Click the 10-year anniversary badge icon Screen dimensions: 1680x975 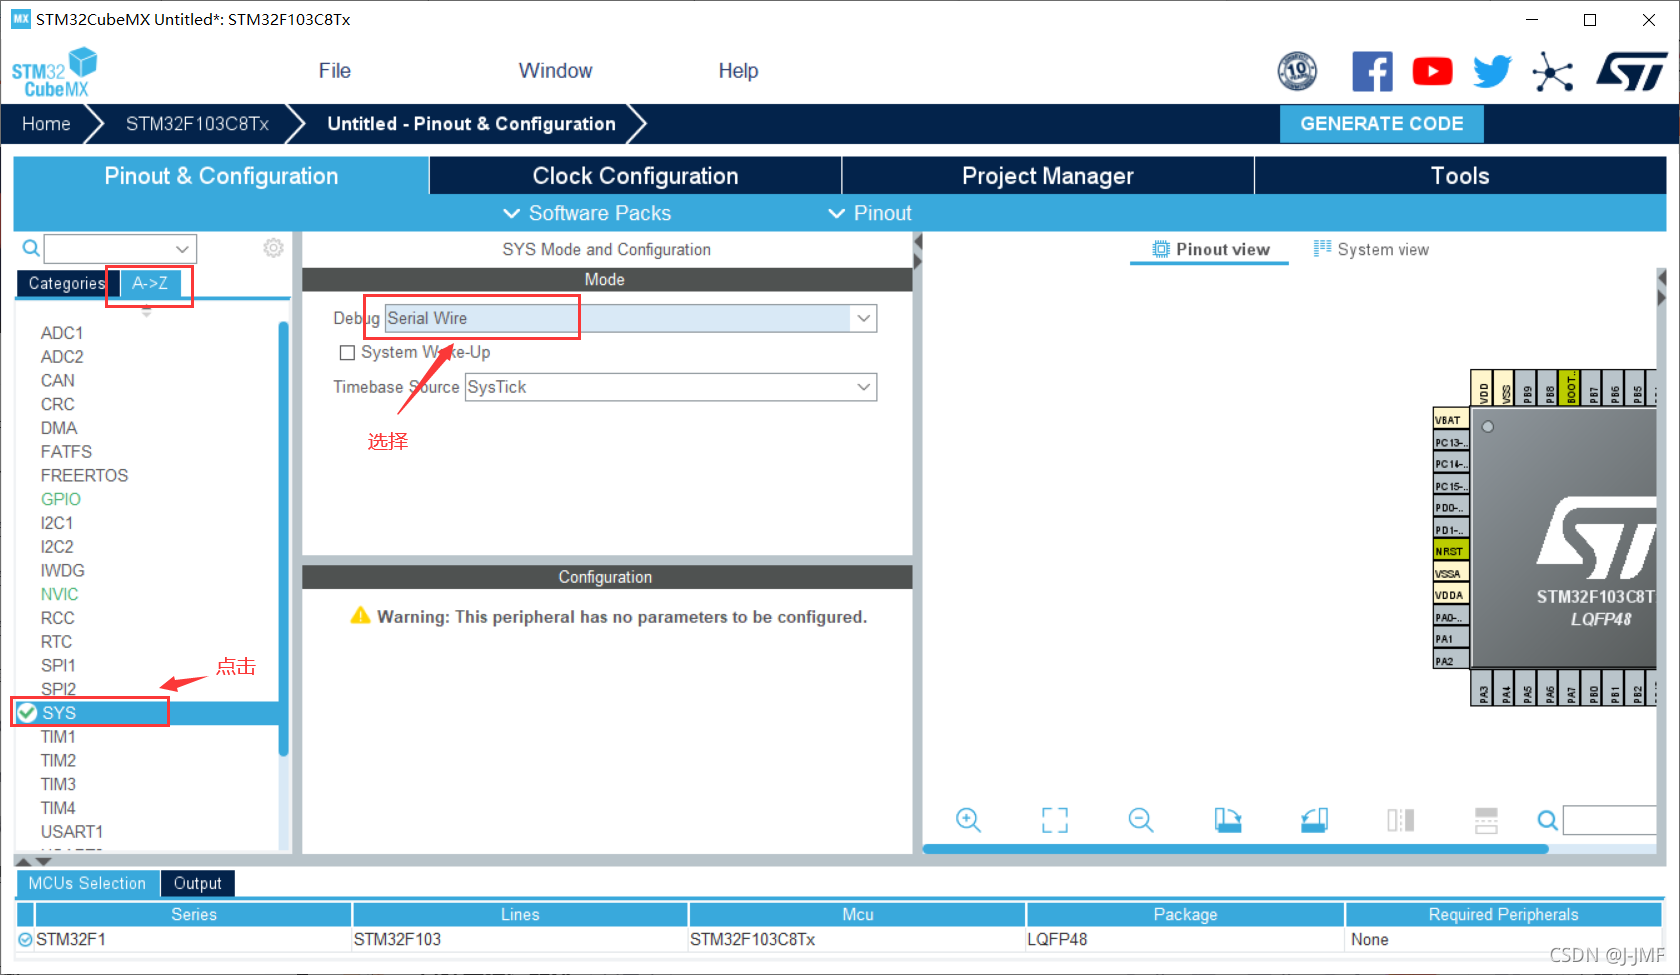point(1297,71)
